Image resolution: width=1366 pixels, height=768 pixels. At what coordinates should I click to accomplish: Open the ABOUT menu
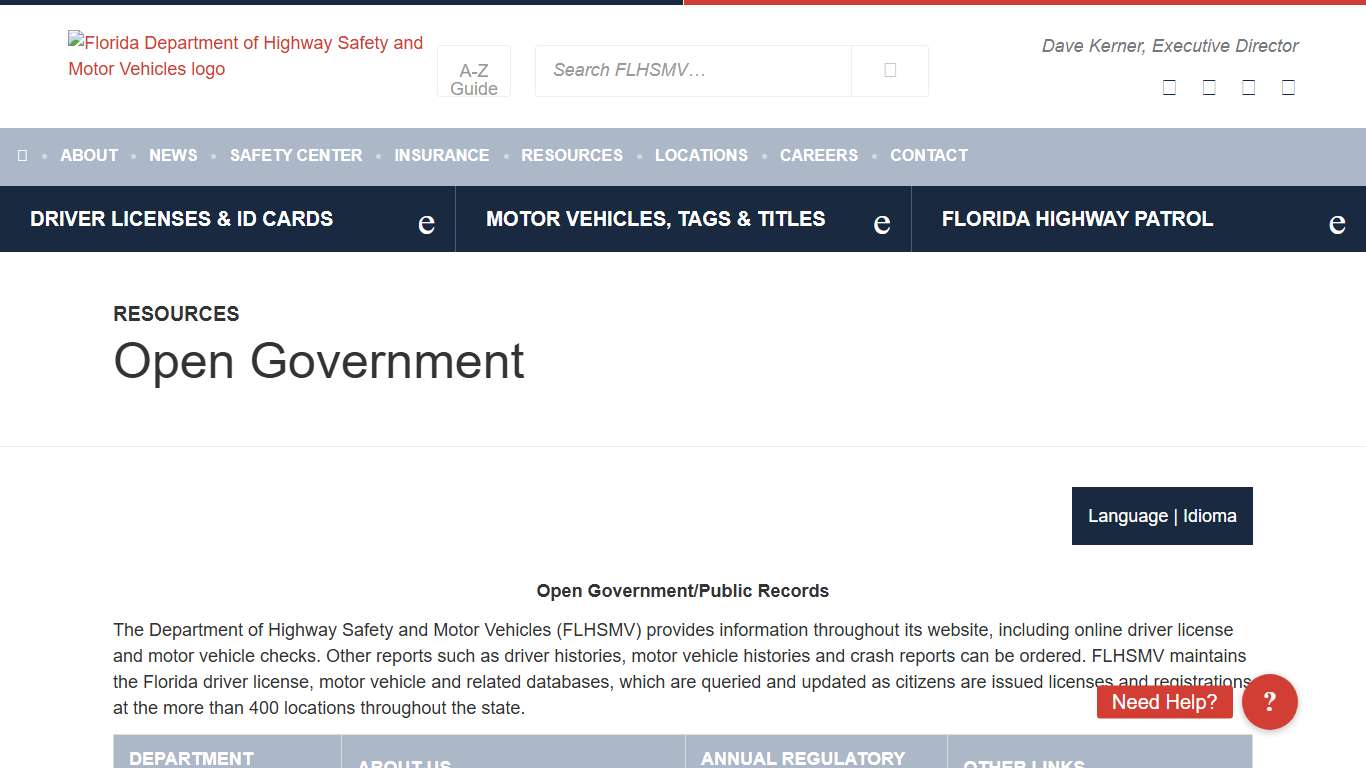(89, 156)
